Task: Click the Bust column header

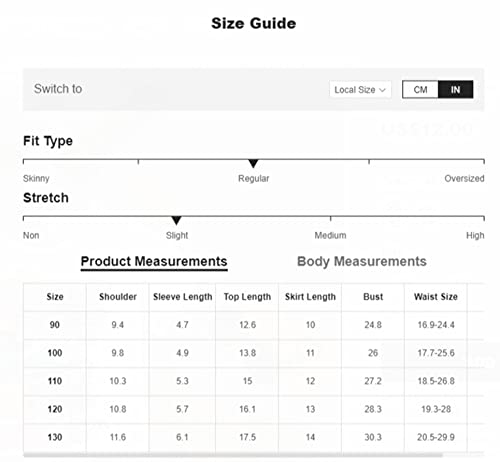Action: coord(373,297)
